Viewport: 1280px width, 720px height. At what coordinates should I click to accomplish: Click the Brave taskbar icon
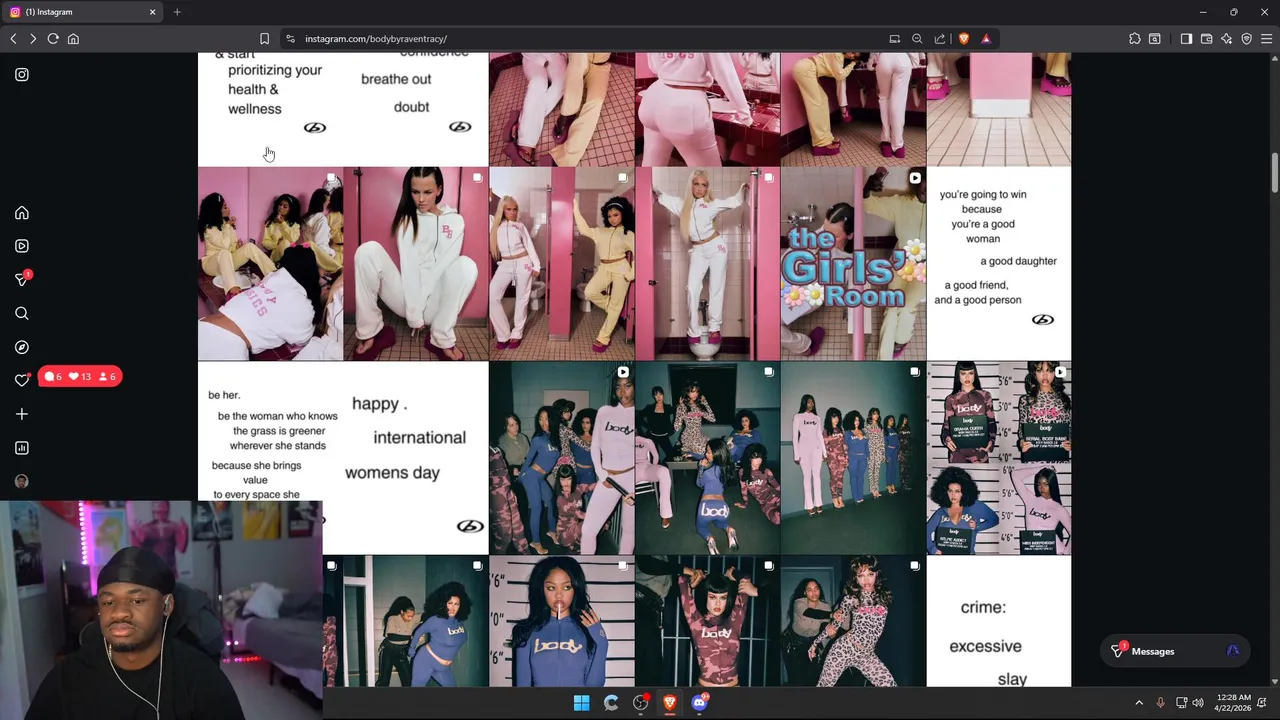(670, 703)
